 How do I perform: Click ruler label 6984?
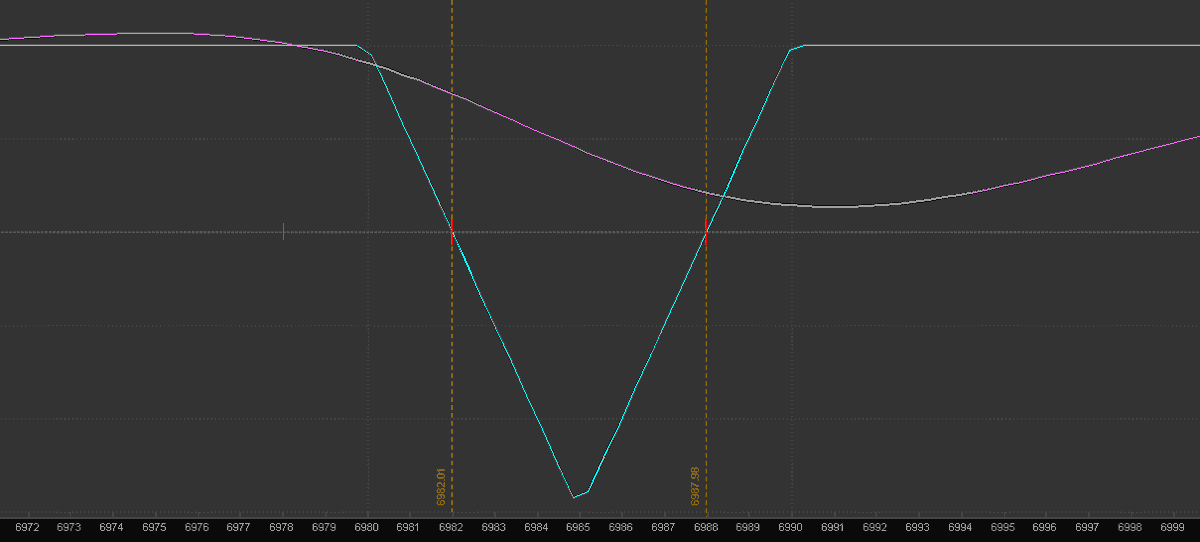click(536, 527)
